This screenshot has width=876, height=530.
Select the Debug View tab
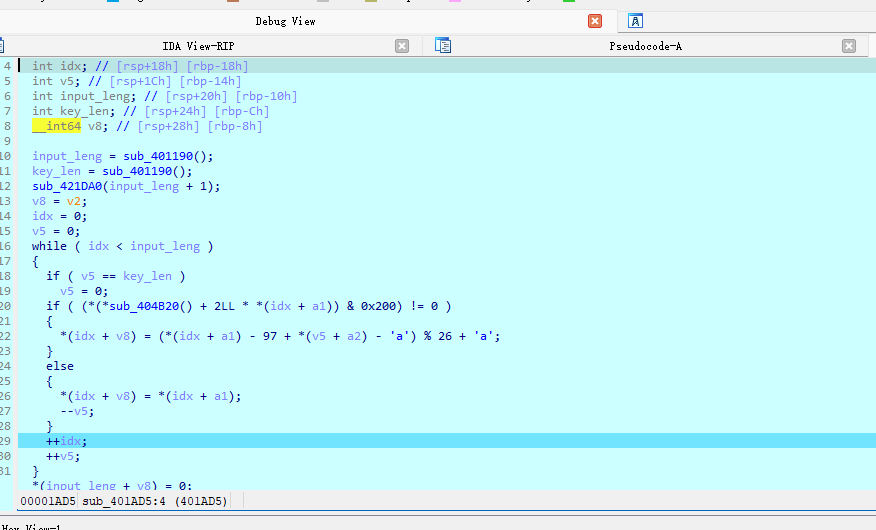click(285, 21)
